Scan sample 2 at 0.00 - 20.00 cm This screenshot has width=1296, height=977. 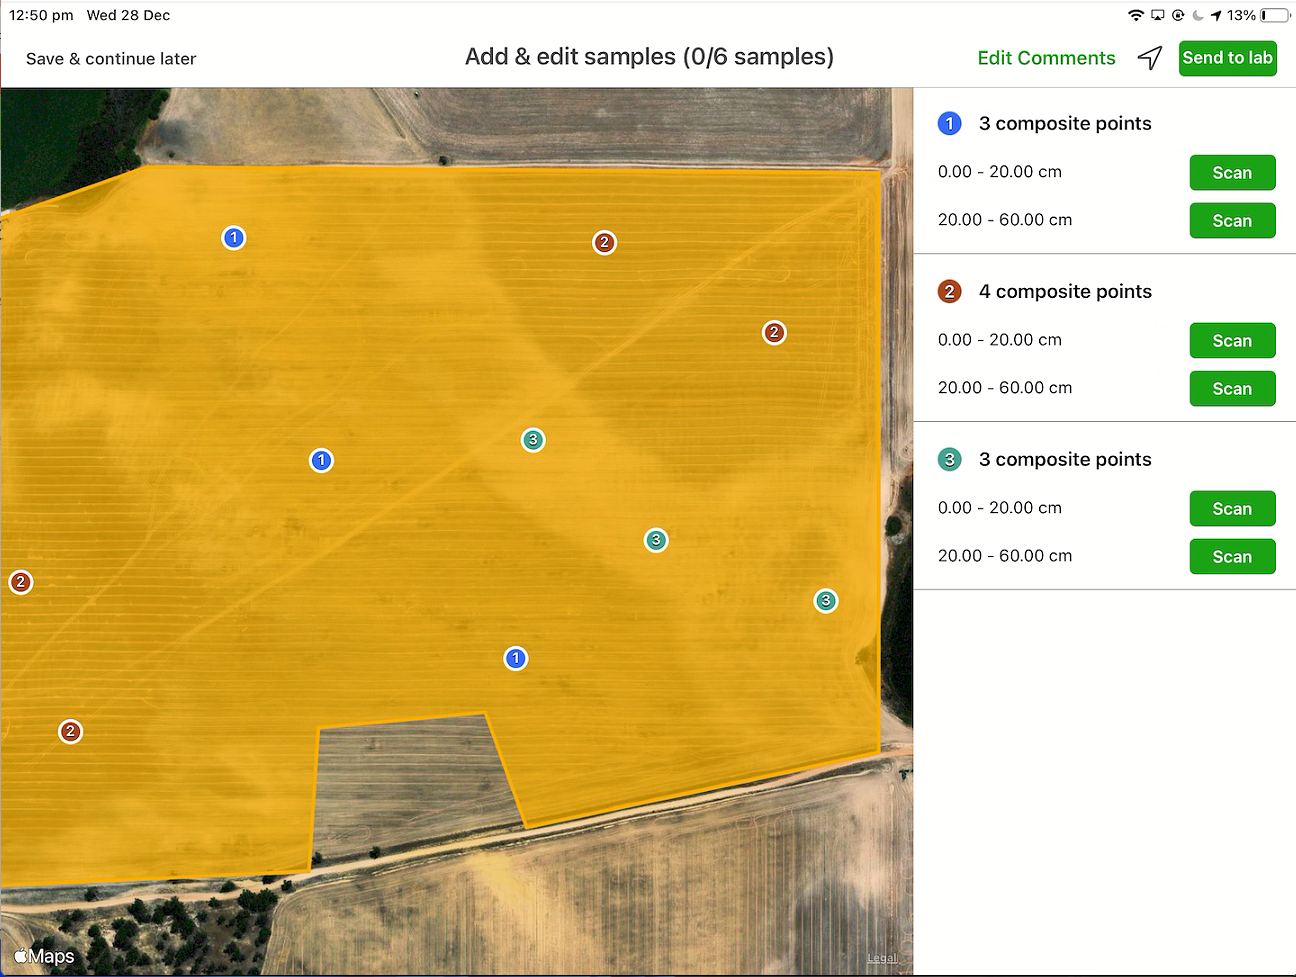point(1232,341)
